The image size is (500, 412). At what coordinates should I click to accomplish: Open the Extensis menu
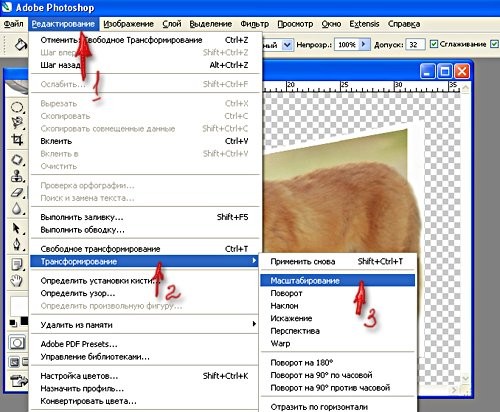[x=364, y=24]
